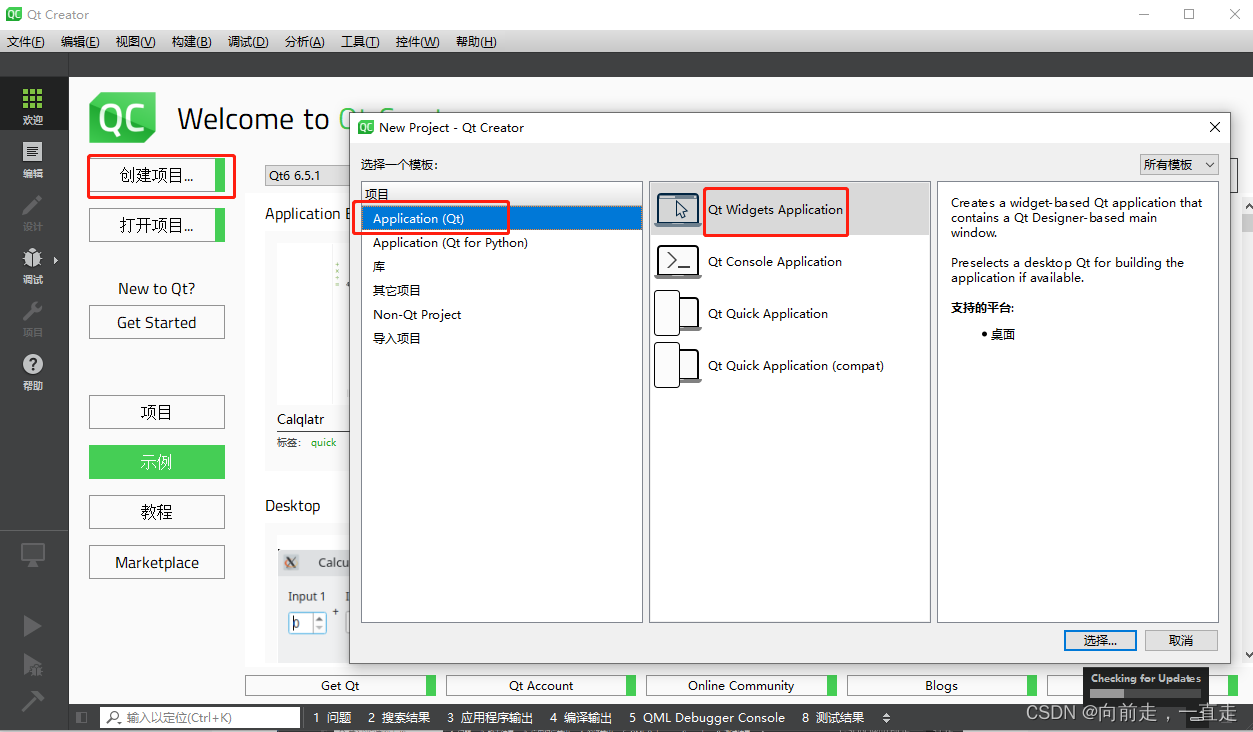Click the locator input field
1253x732 pixels.
pyautogui.click(x=200, y=717)
